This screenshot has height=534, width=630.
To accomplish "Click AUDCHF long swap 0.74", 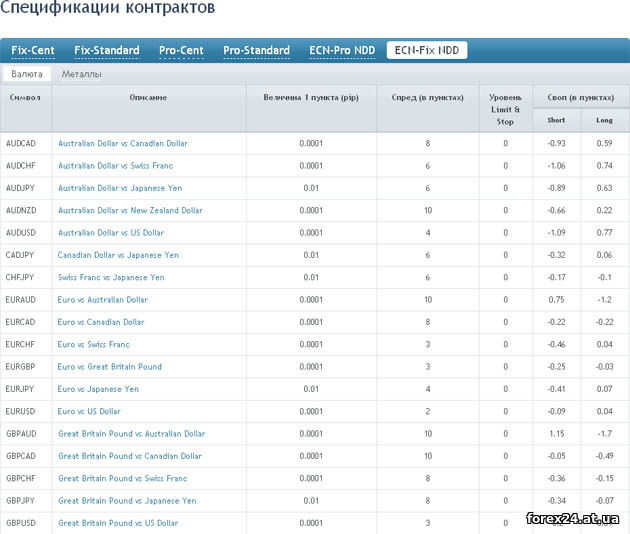I will 604,166.
